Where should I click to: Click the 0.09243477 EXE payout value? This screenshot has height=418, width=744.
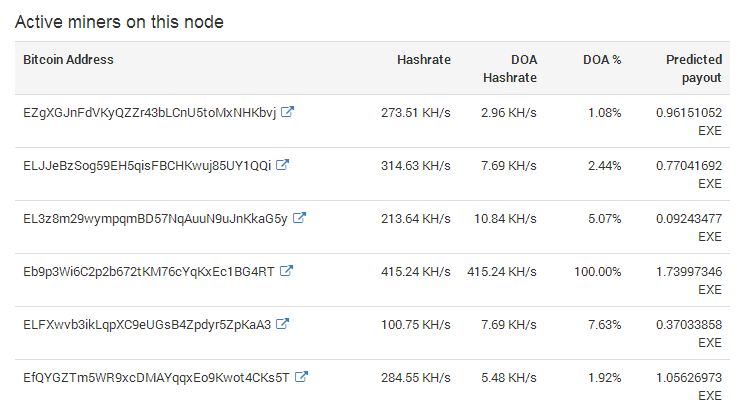click(x=689, y=227)
